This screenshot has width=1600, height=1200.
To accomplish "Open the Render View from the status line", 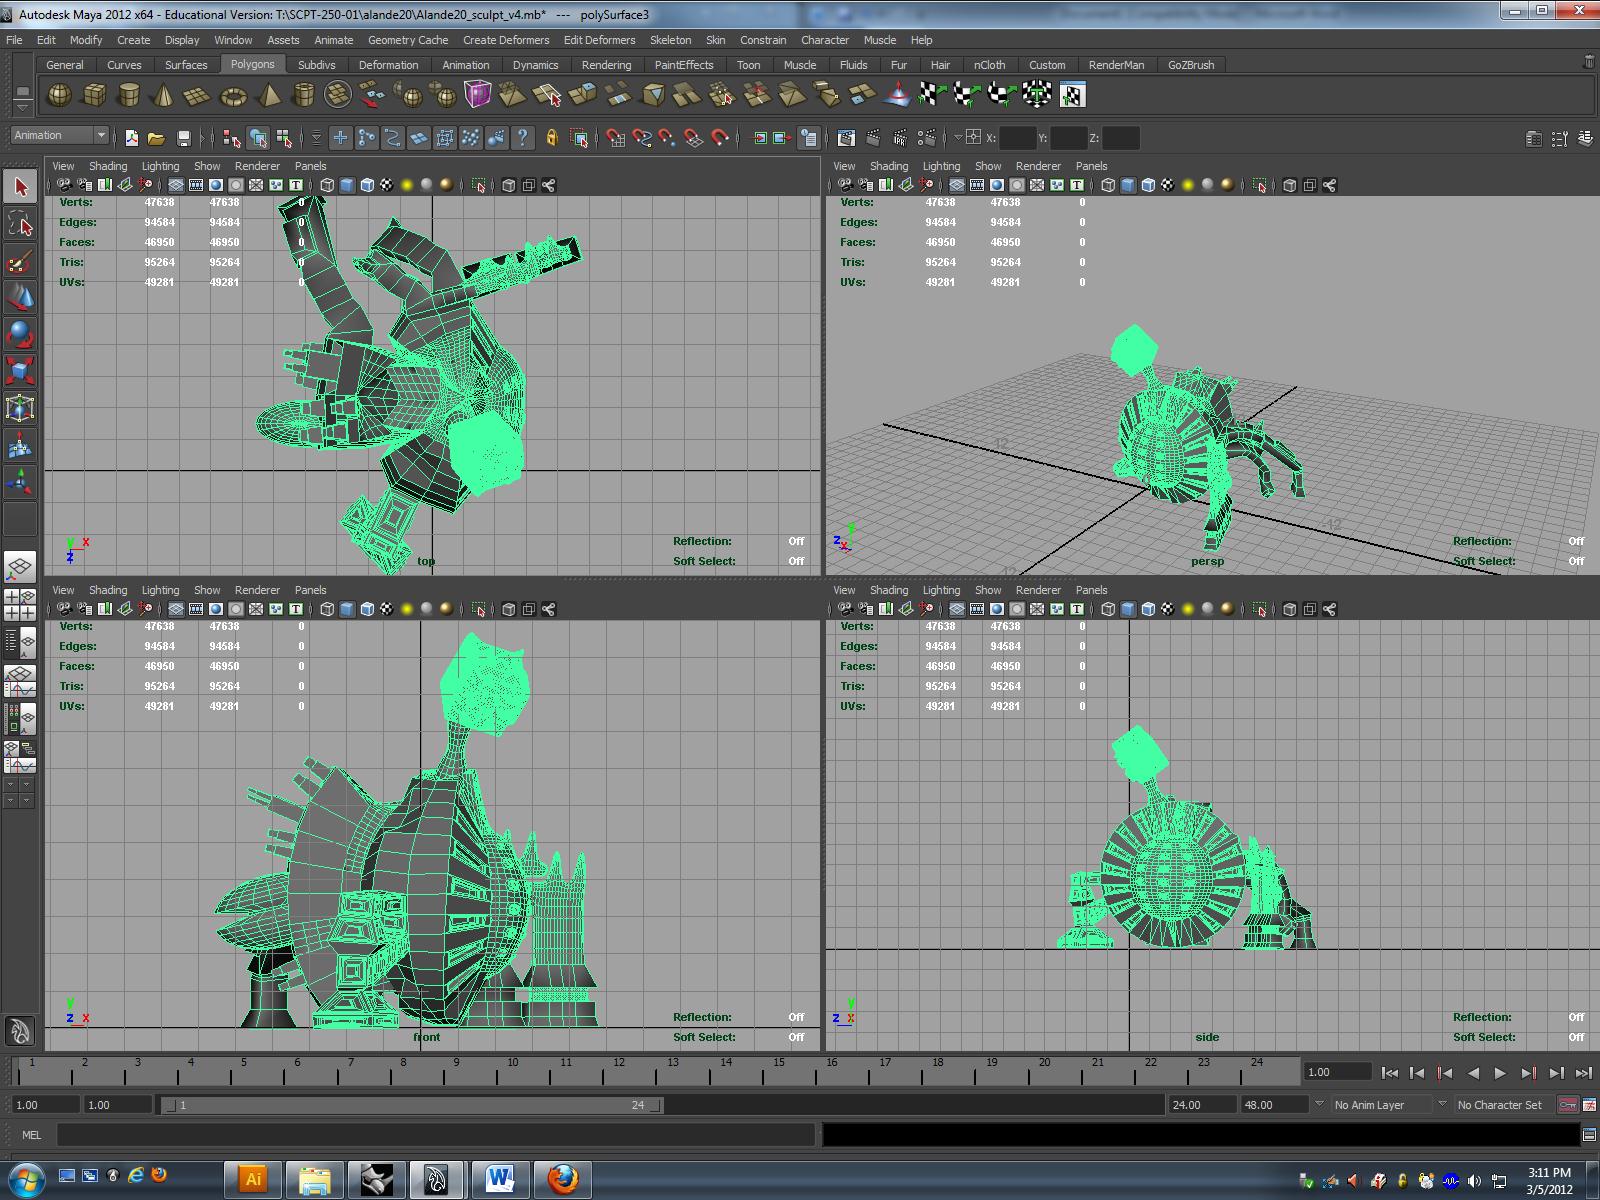I will [846, 138].
